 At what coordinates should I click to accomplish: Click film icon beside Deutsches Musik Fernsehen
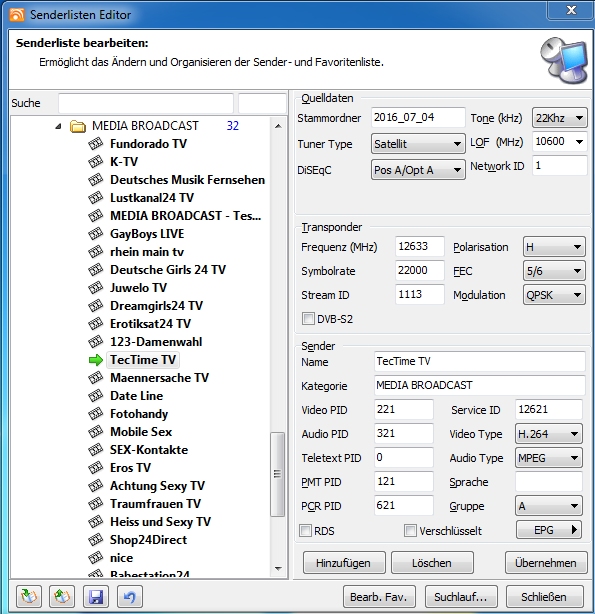coord(95,180)
